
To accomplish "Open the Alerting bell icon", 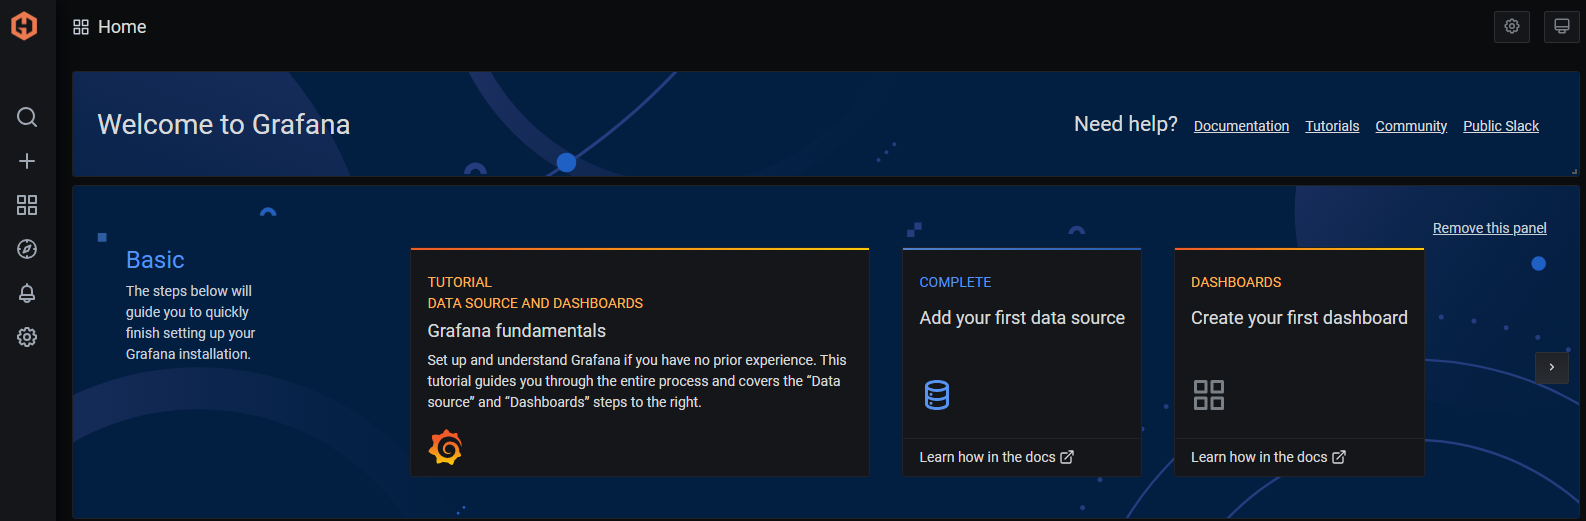I will tap(27, 293).
